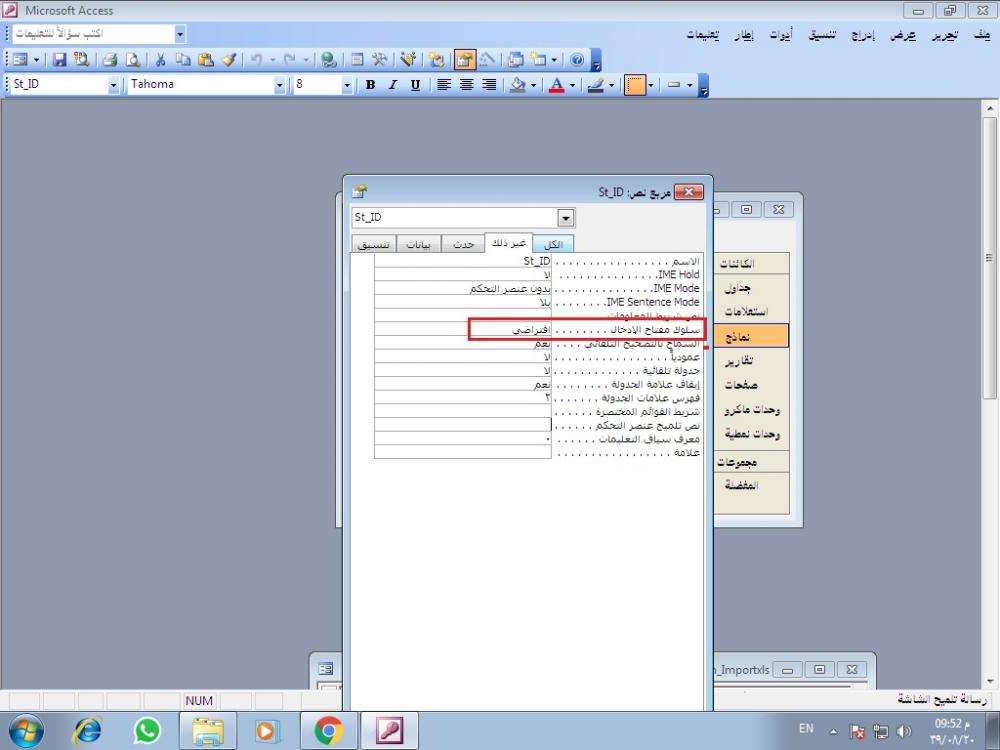Viewport: 1000px width, 750px height.
Task: Insert a hyperlink using the globe icon
Action: pyautogui.click(x=328, y=60)
